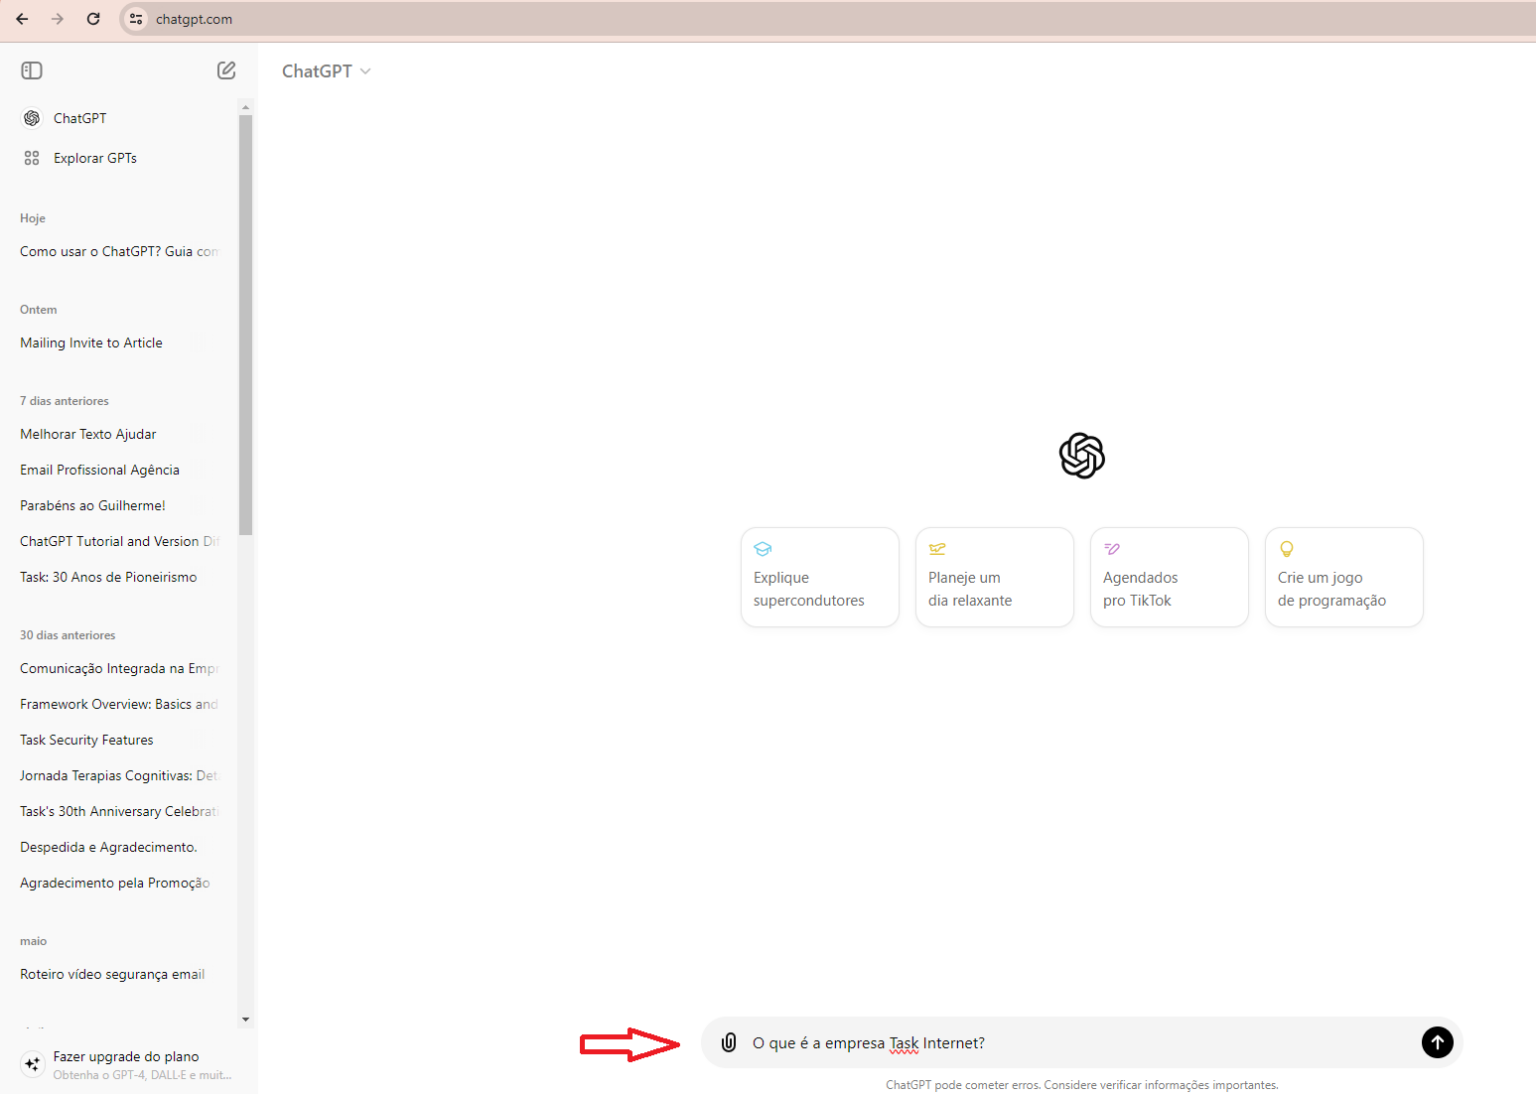Image resolution: width=1536 pixels, height=1094 pixels.
Task: Send the message with the arrow button
Action: [x=1437, y=1042]
